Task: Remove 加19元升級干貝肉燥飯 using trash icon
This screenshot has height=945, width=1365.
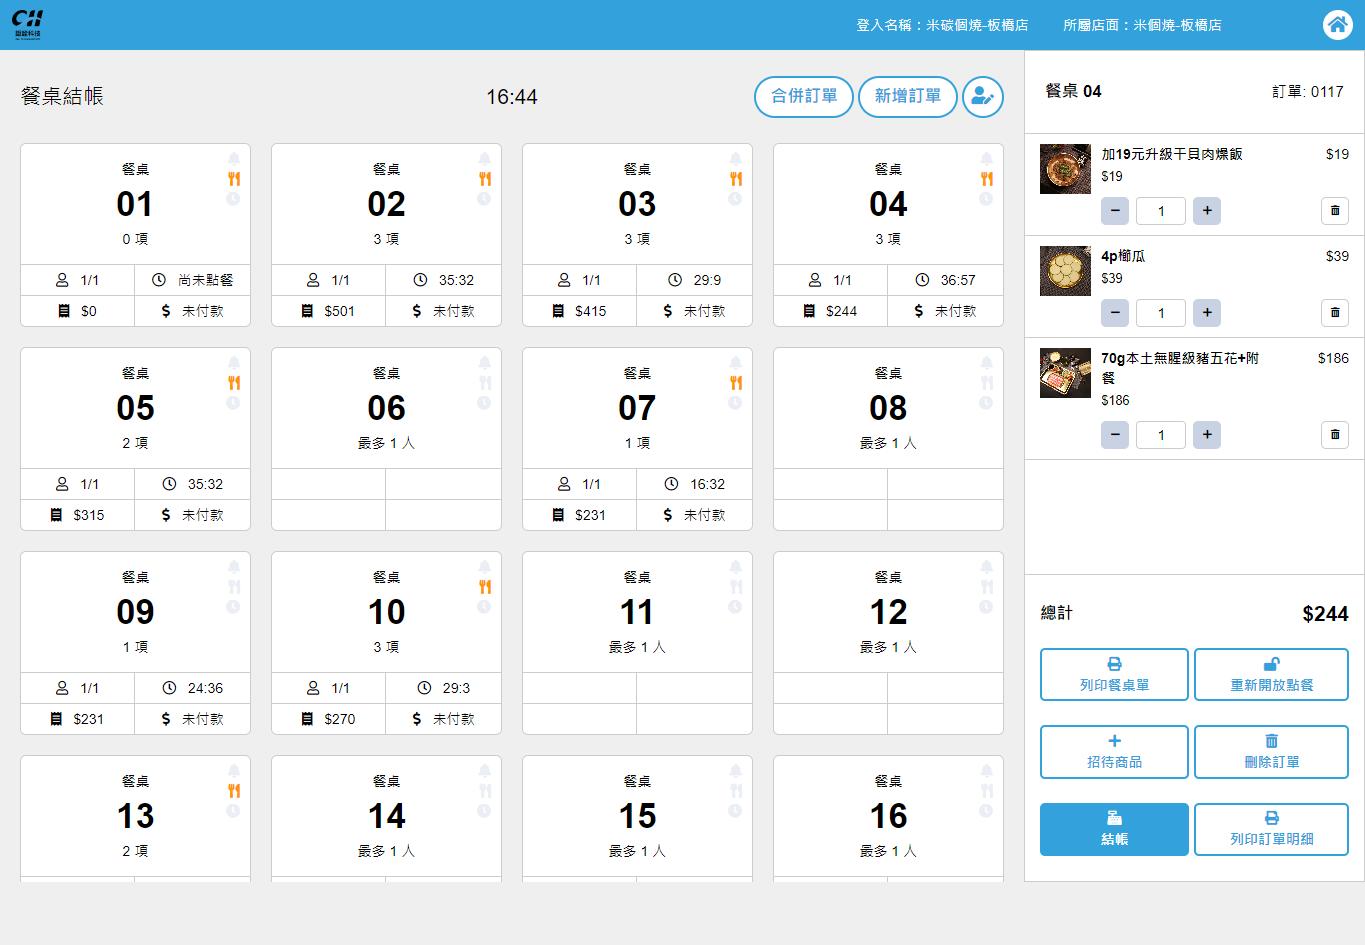Action: [1334, 211]
